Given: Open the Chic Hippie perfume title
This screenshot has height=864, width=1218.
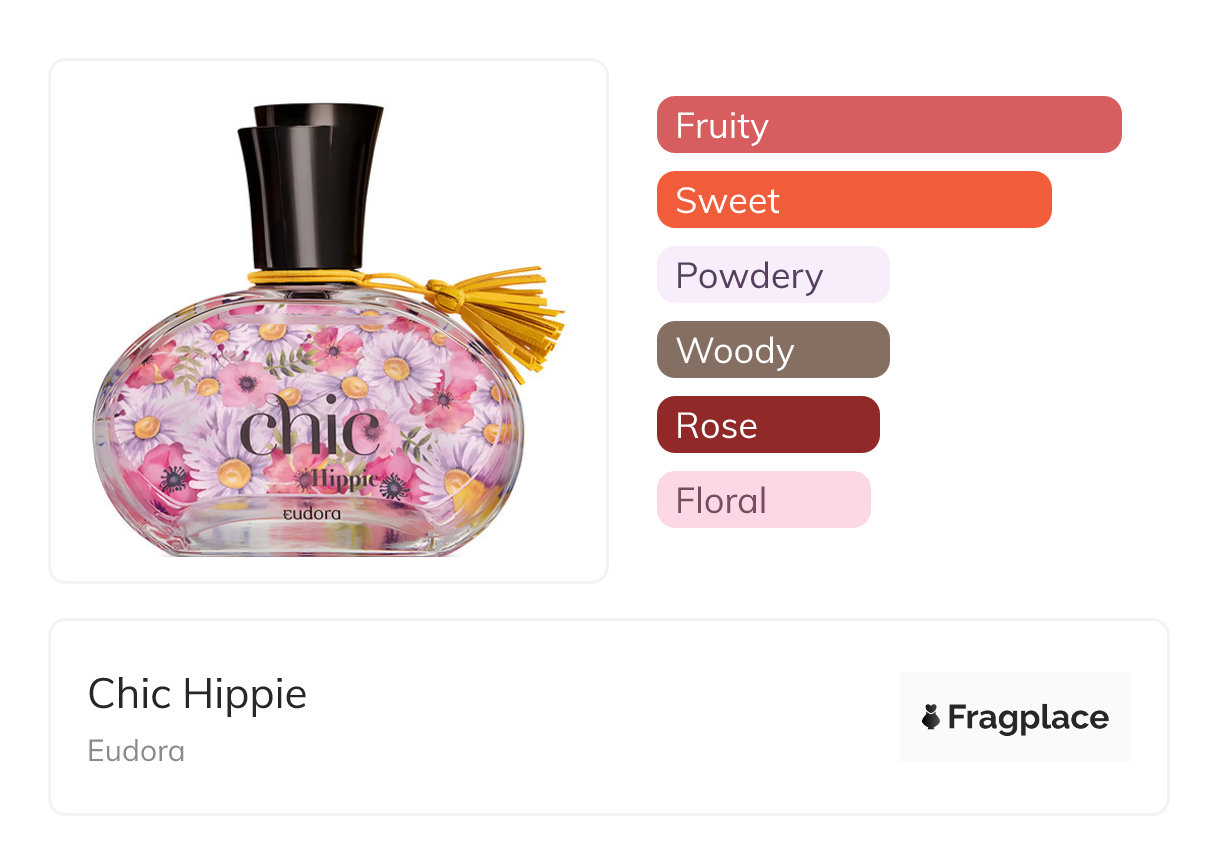Looking at the screenshot, I should click(197, 693).
